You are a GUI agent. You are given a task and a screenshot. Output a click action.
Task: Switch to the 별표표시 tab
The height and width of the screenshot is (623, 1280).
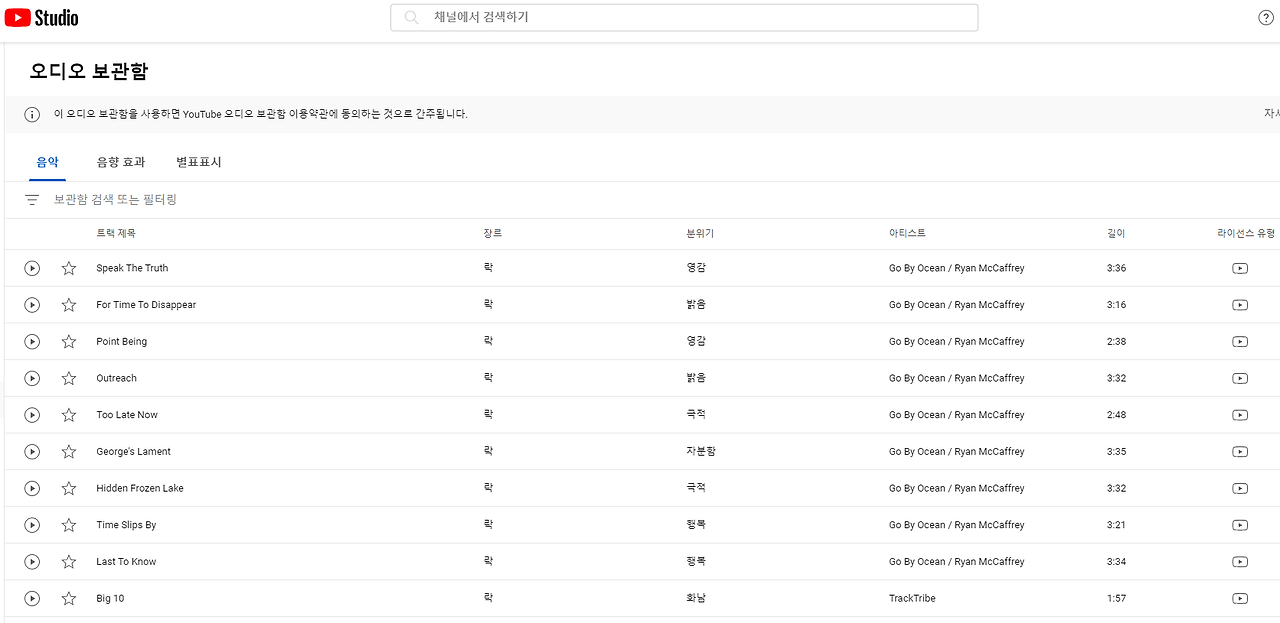coord(199,162)
